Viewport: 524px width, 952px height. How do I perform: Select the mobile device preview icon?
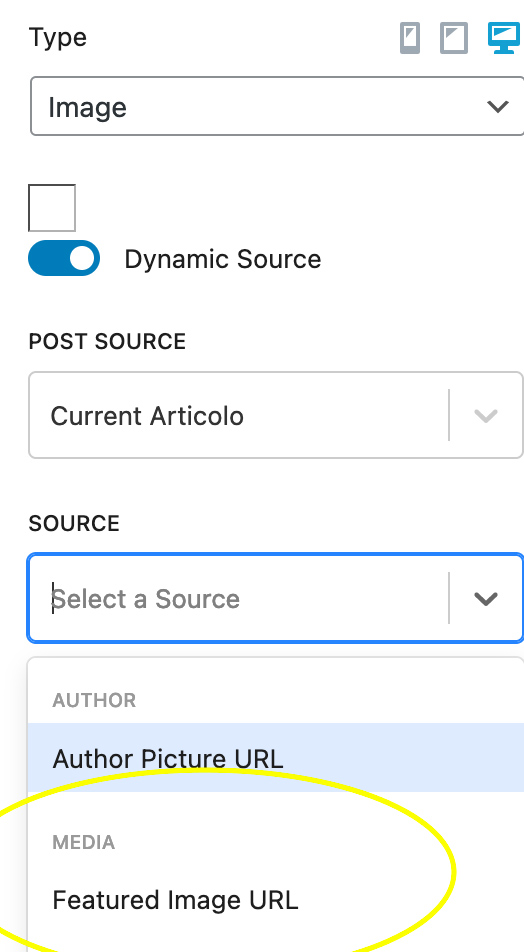(410, 38)
